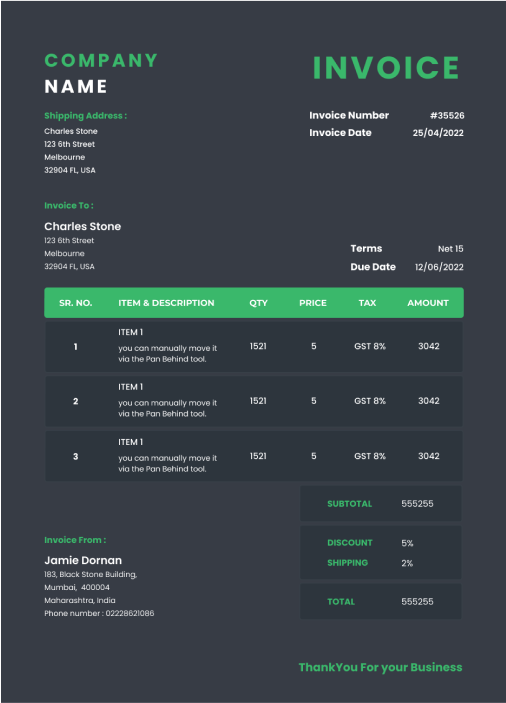Click the white NAME heading

coord(76,86)
